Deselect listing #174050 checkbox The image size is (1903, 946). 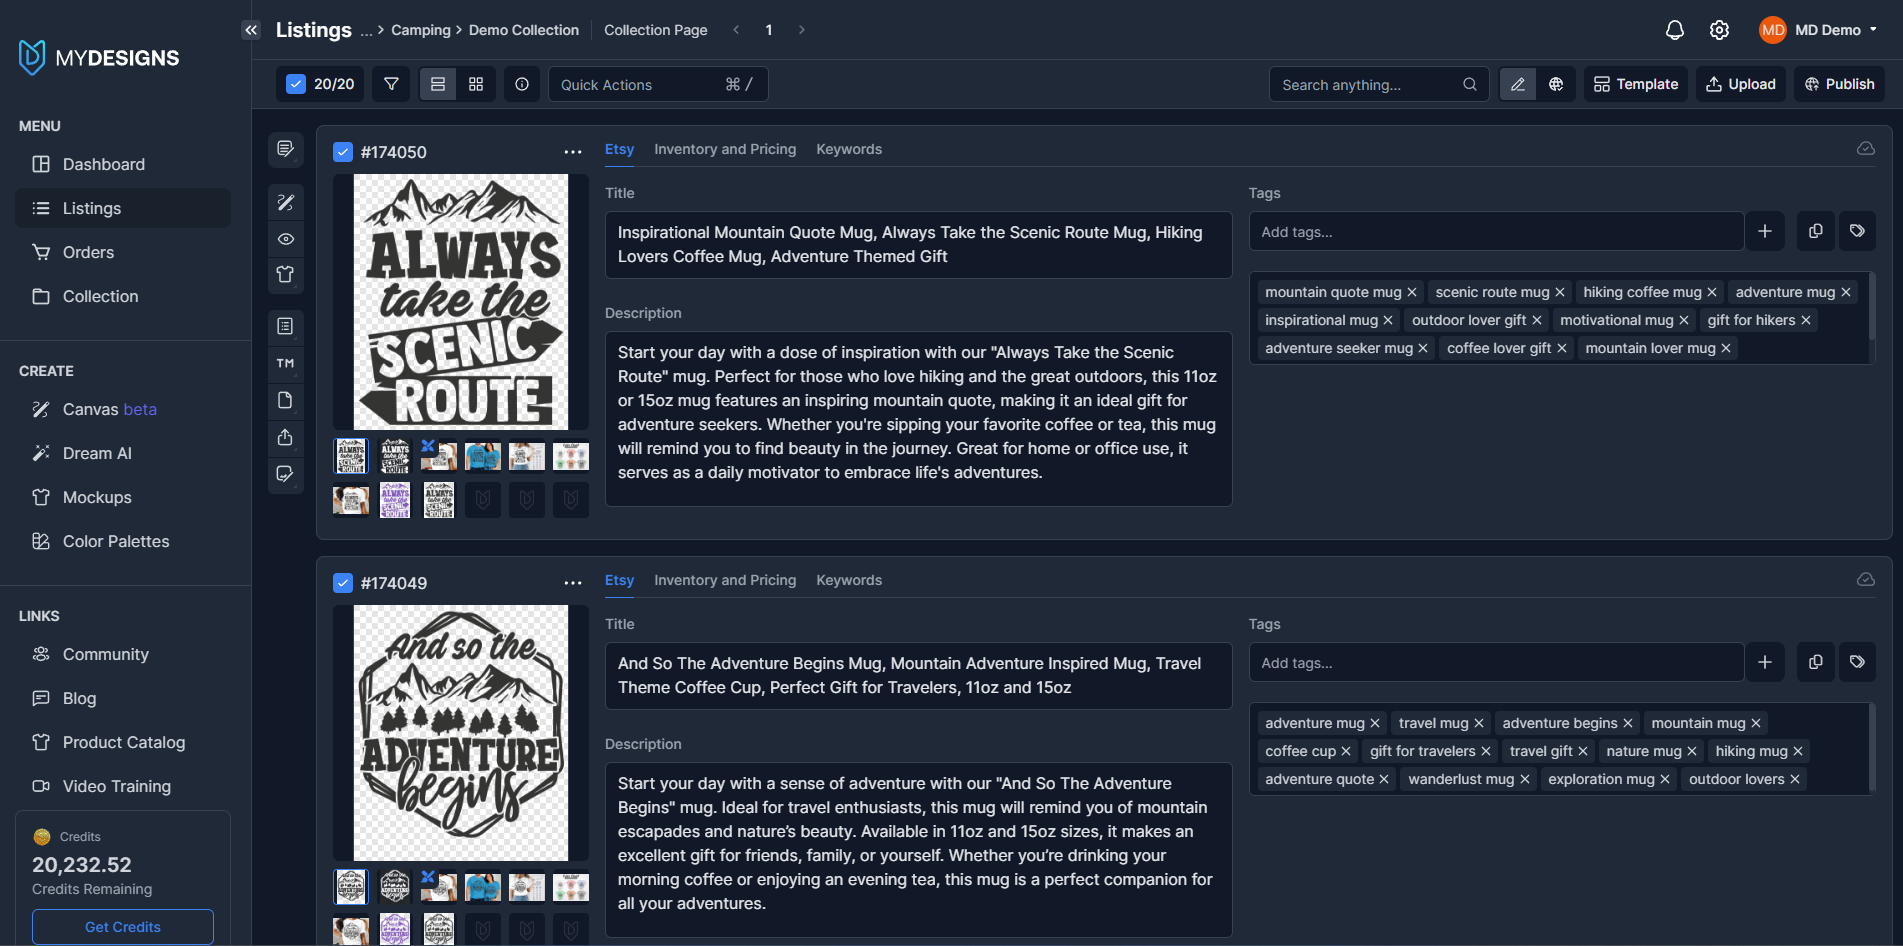click(343, 152)
